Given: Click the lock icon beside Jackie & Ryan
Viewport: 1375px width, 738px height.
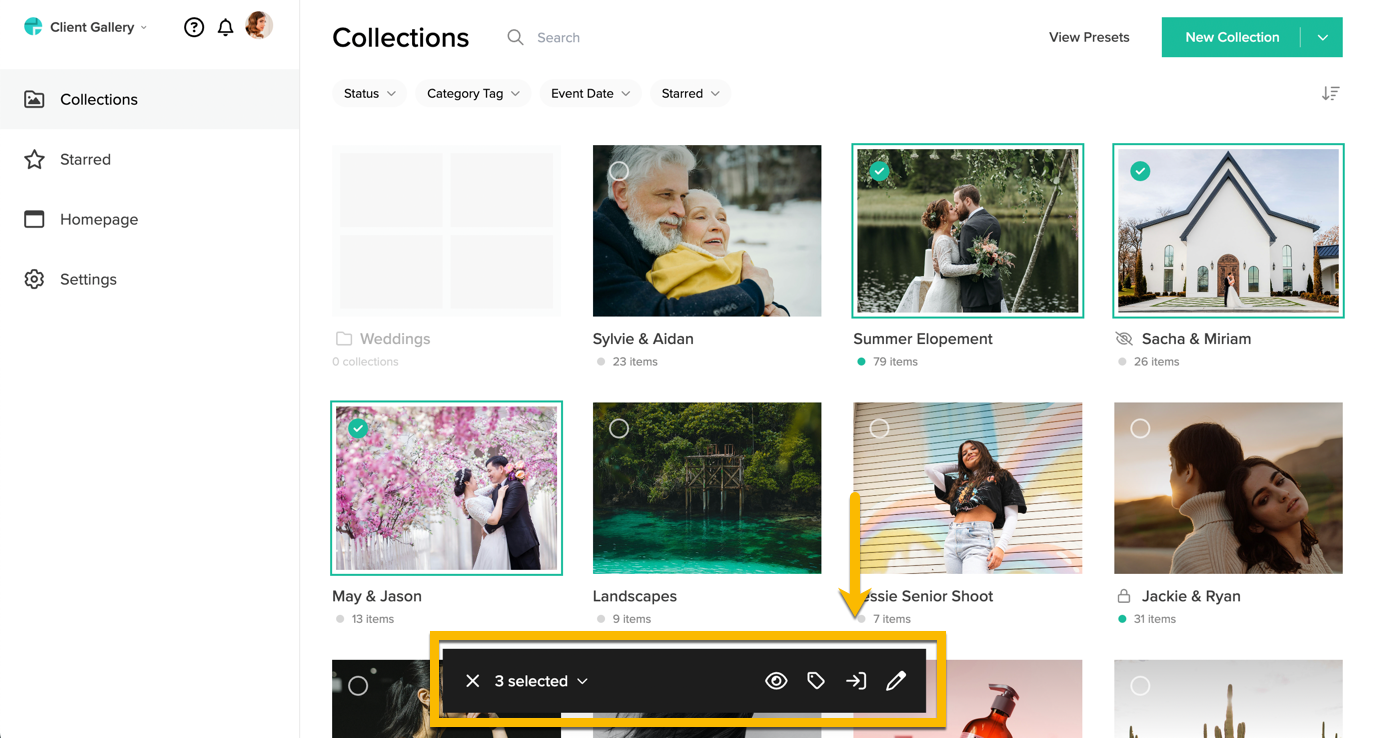Looking at the screenshot, I should pyautogui.click(x=1124, y=596).
